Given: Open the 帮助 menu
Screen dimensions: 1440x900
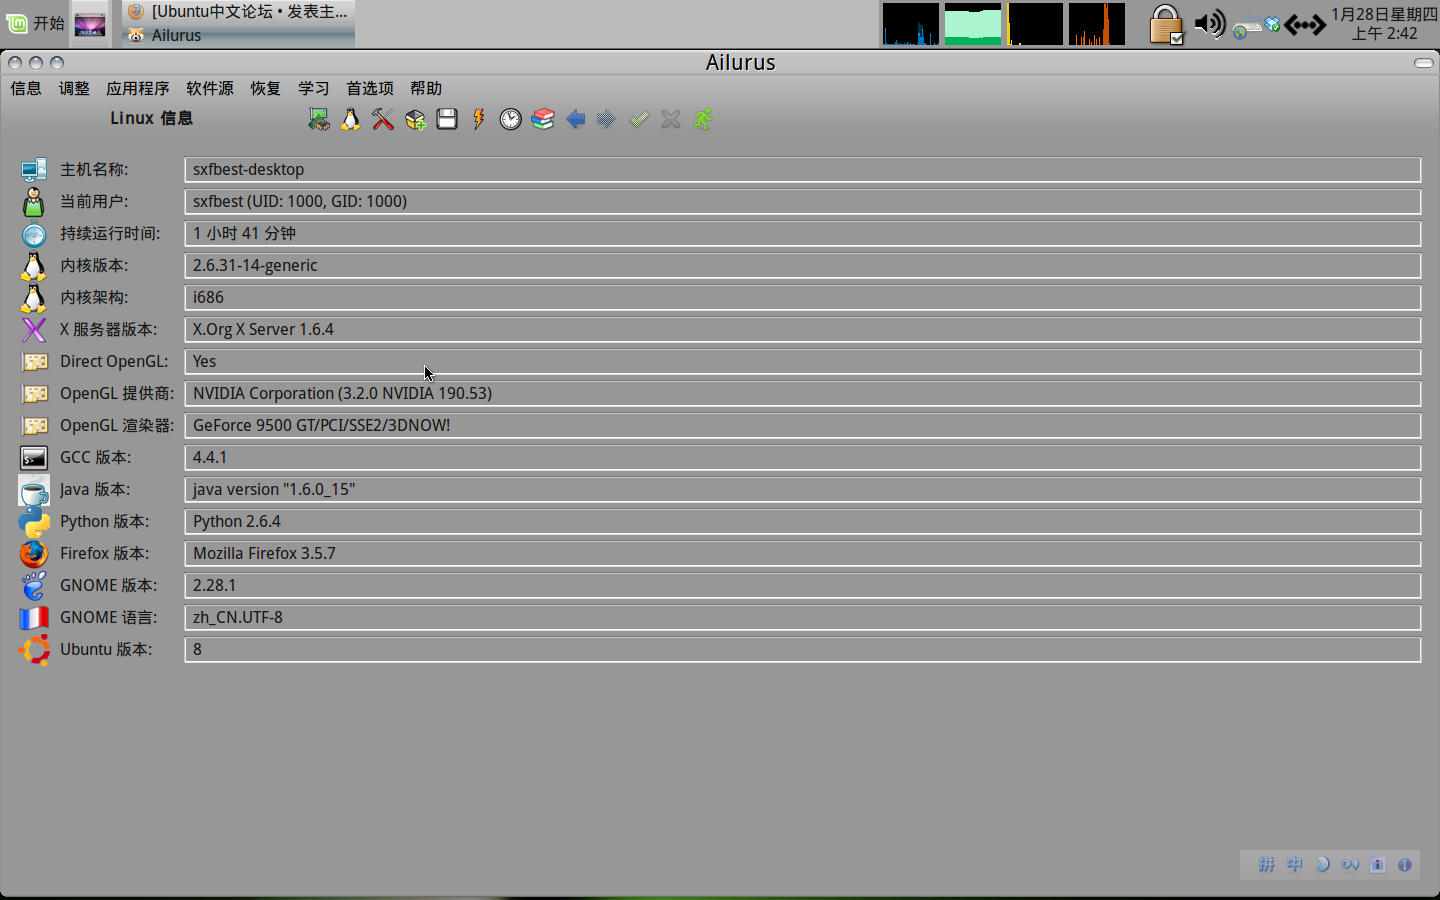Looking at the screenshot, I should point(426,89).
